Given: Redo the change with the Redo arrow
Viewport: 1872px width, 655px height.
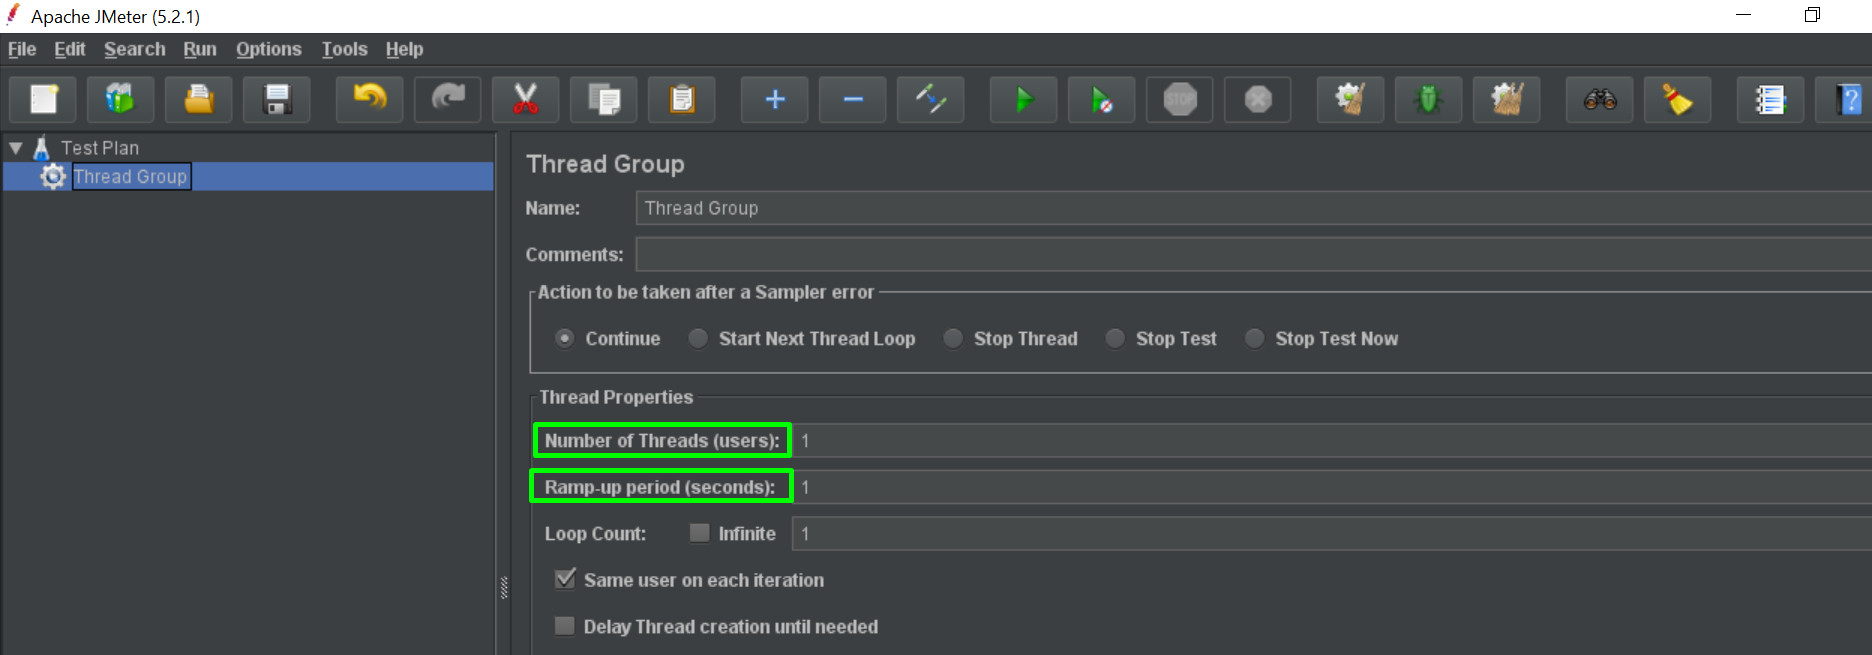Looking at the screenshot, I should coord(447,99).
